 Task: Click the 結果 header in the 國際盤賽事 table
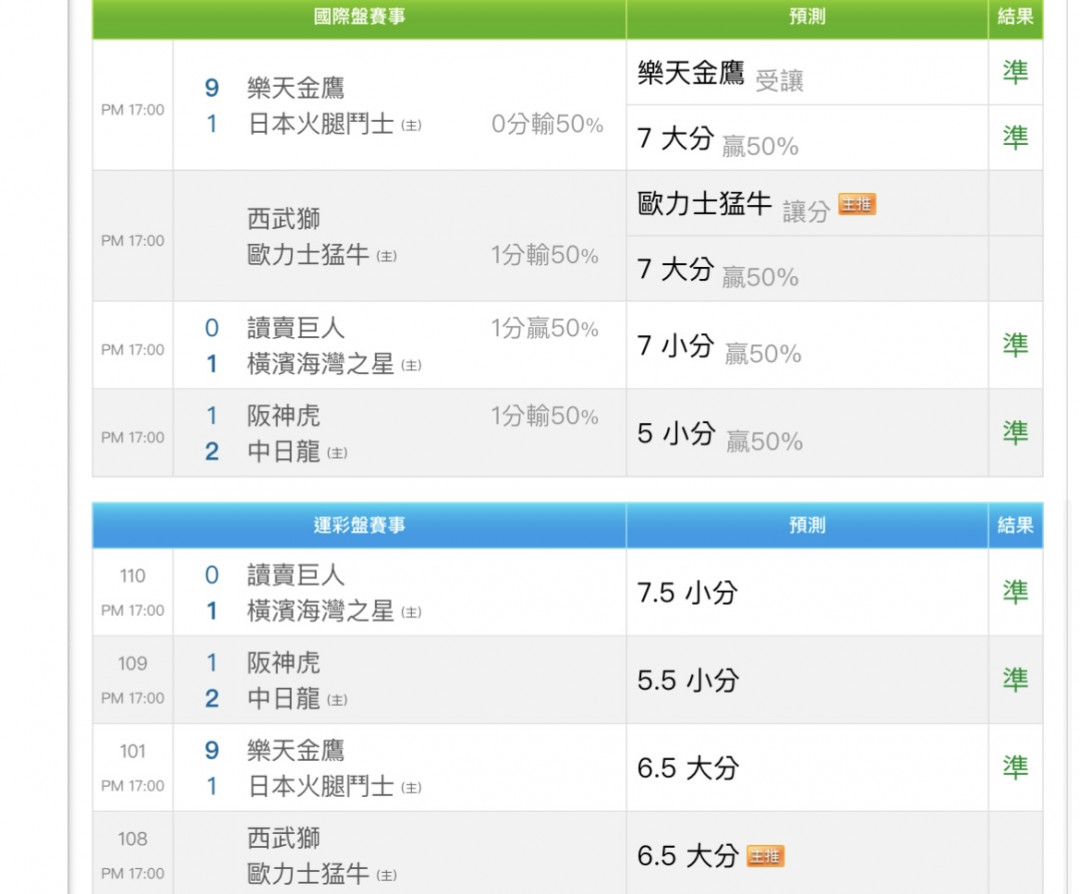coord(1016,17)
